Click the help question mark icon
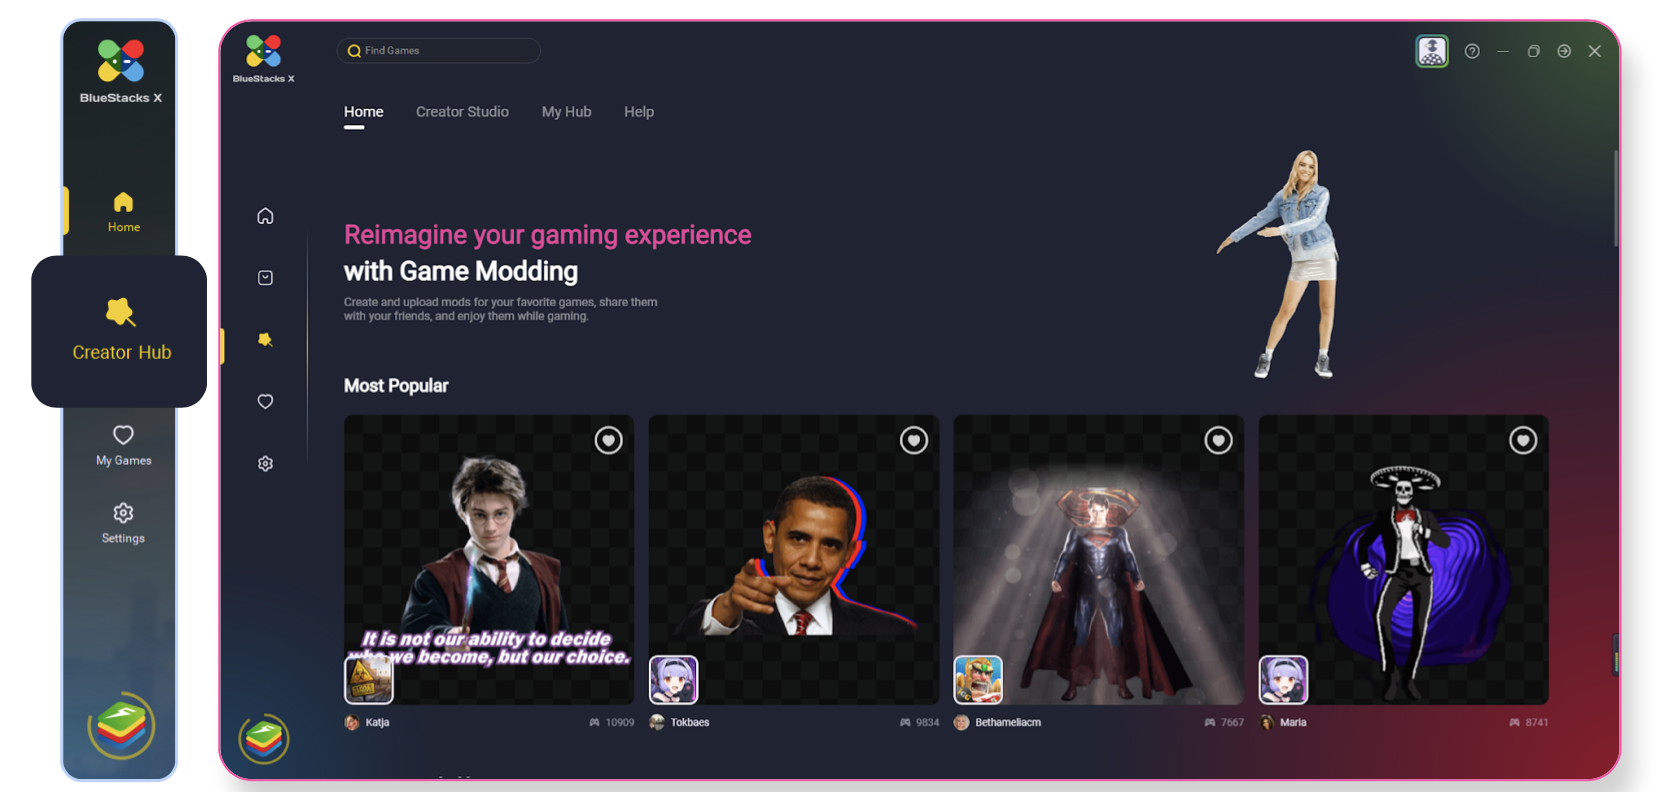 (1472, 51)
